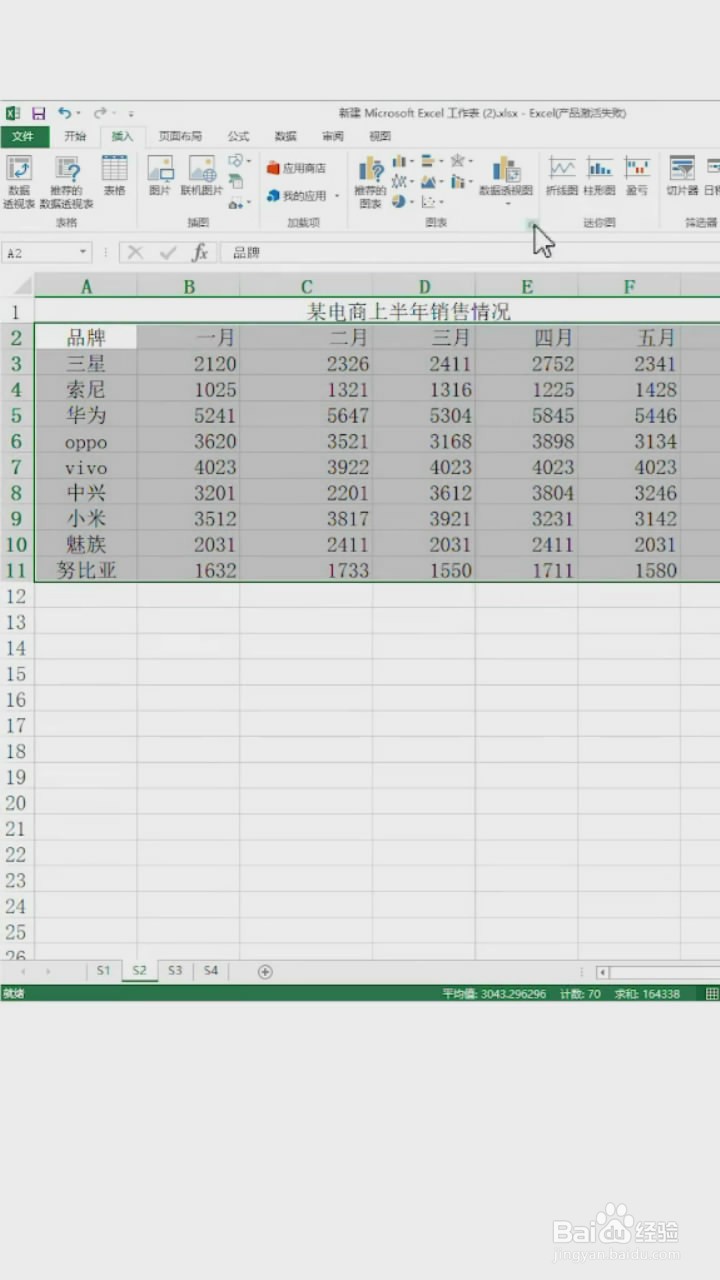Select row 5 header
720x1280 pixels.
[16, 415]
